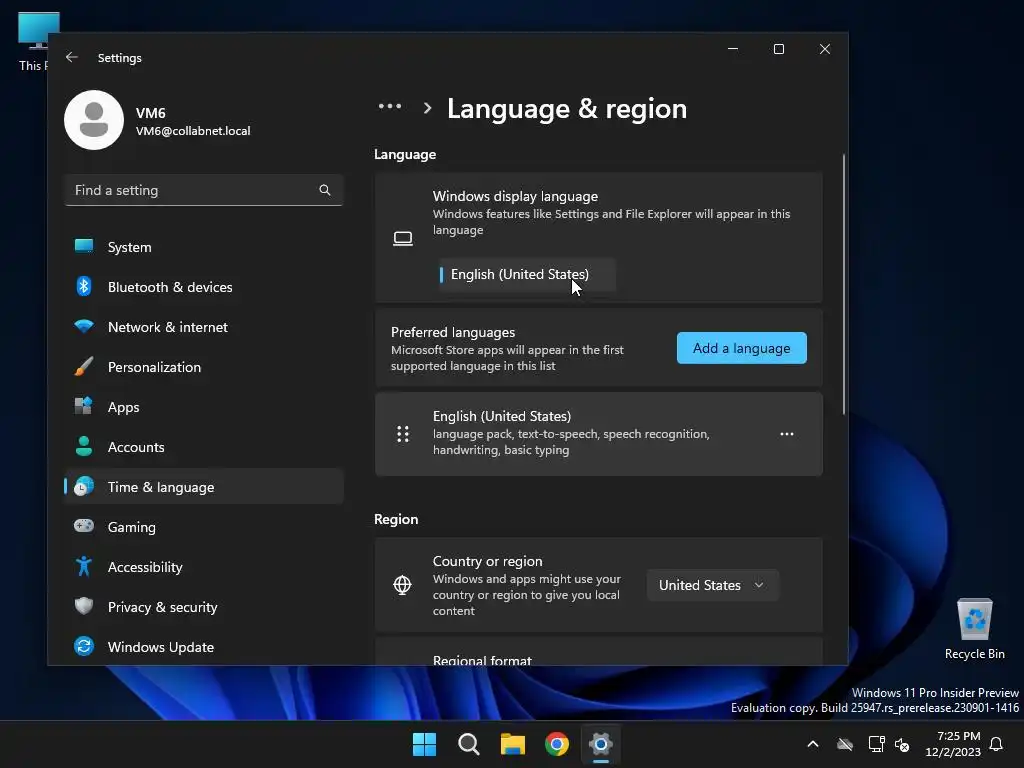This screenshot has height=768, width=1024.
Task: Click the Find a setting search box
Action: [204, 190]
